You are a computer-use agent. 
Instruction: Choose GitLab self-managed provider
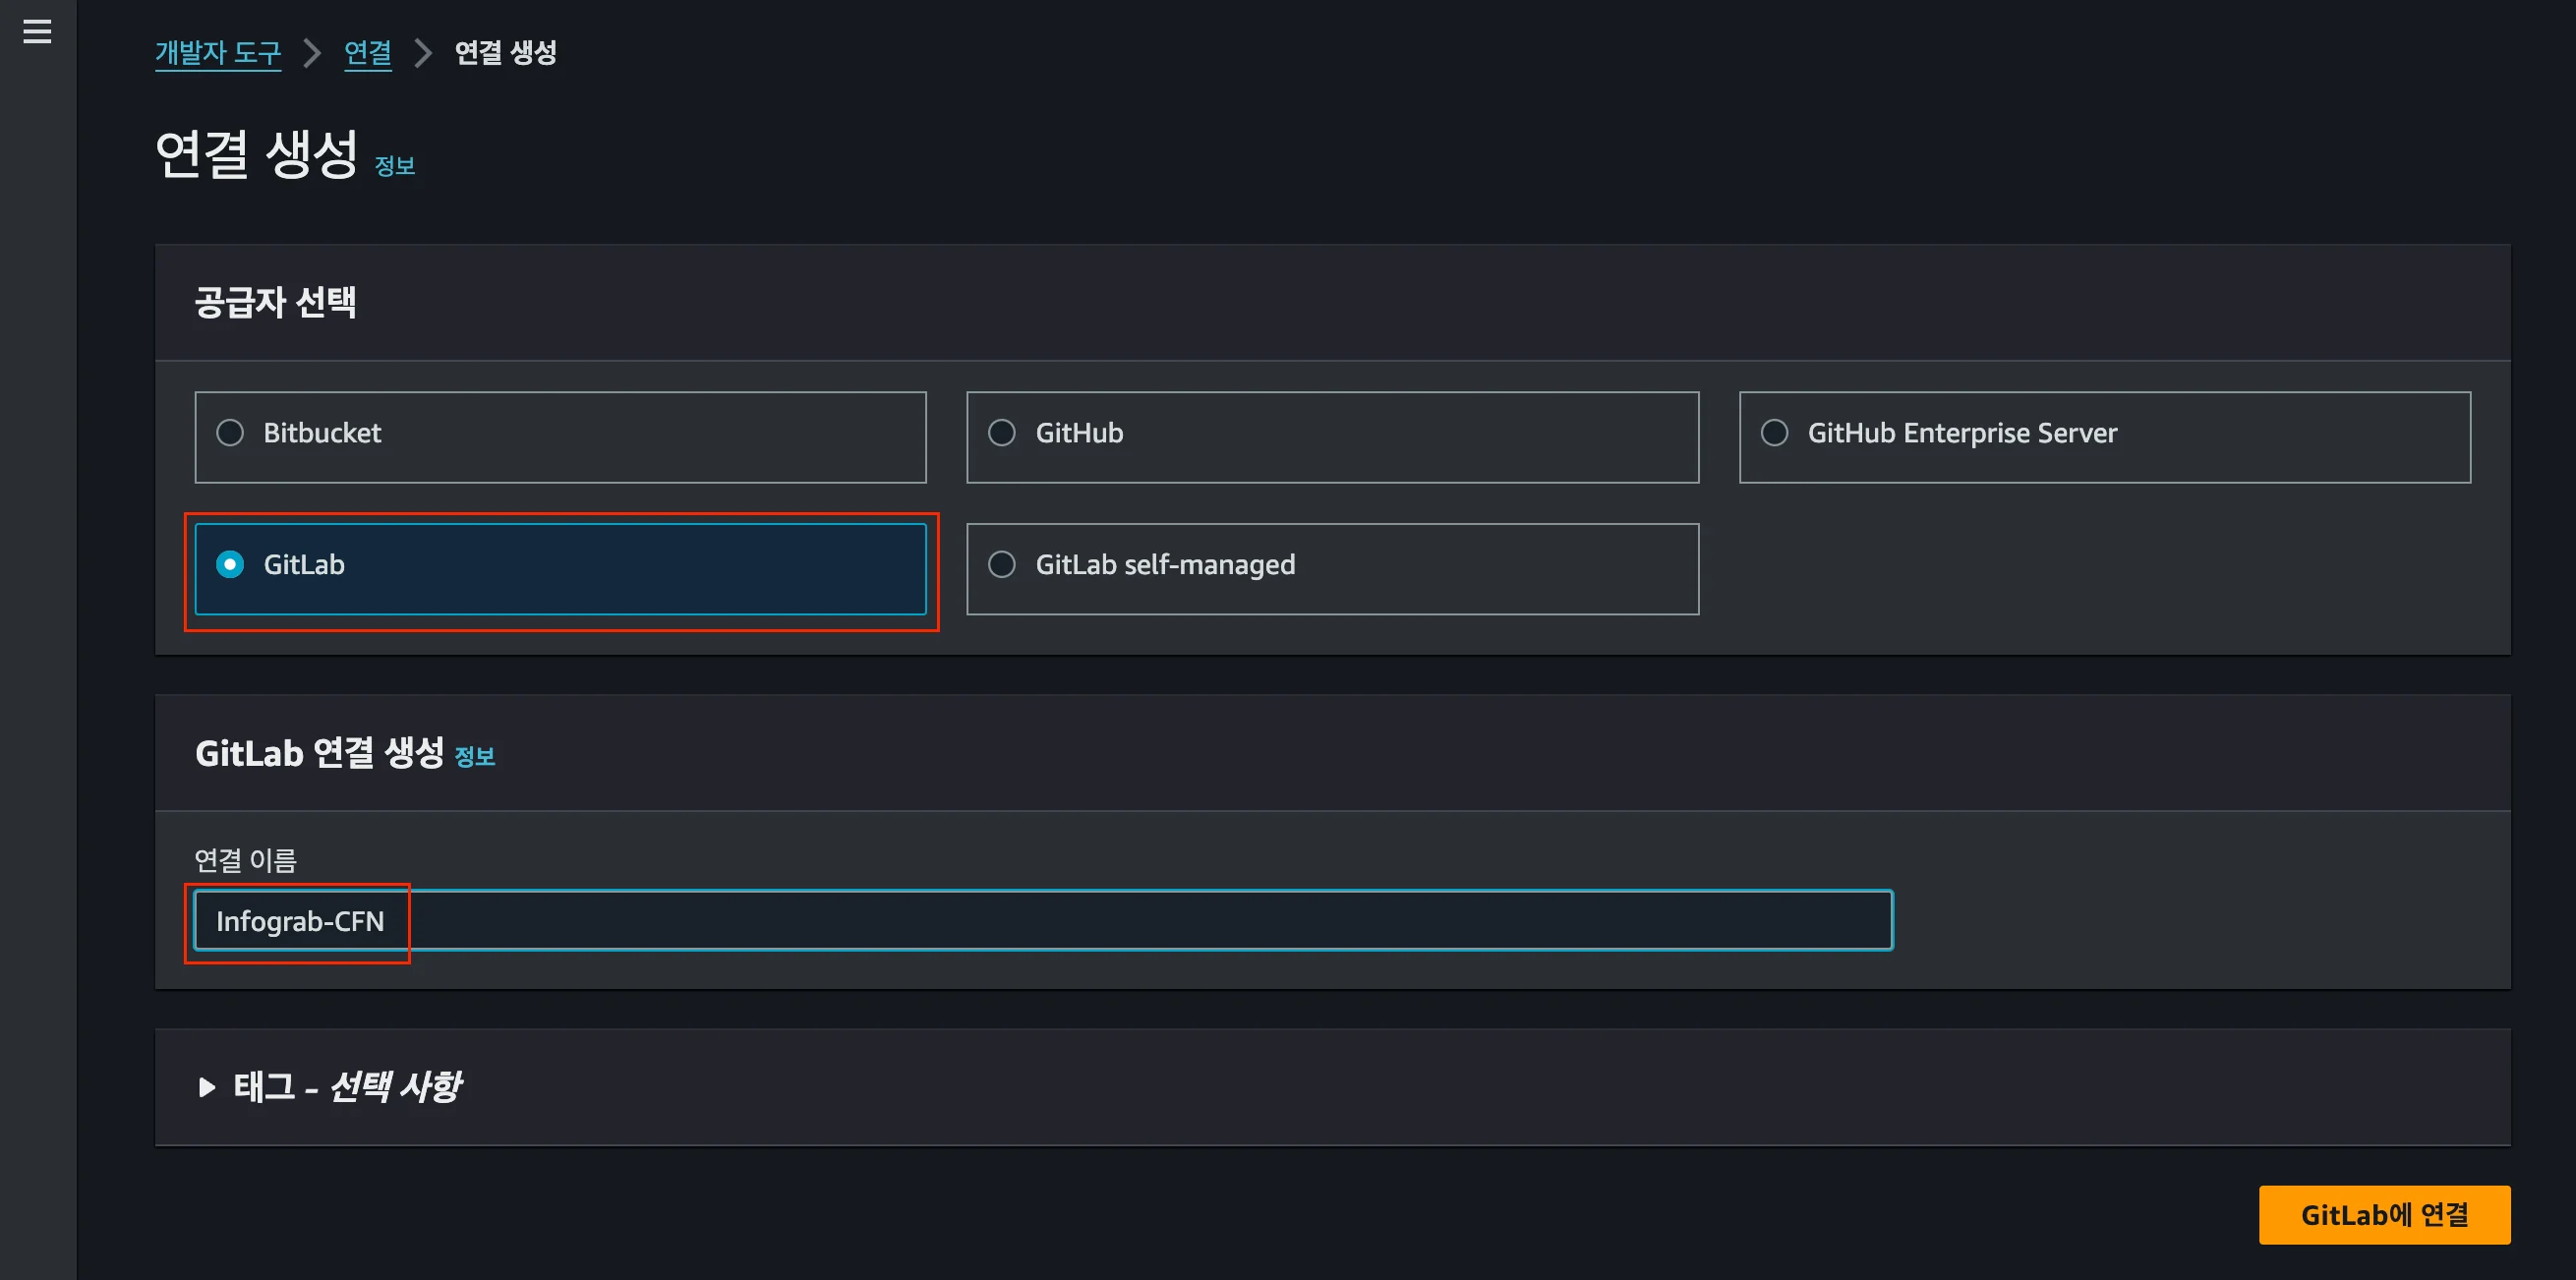[1002, 565]
